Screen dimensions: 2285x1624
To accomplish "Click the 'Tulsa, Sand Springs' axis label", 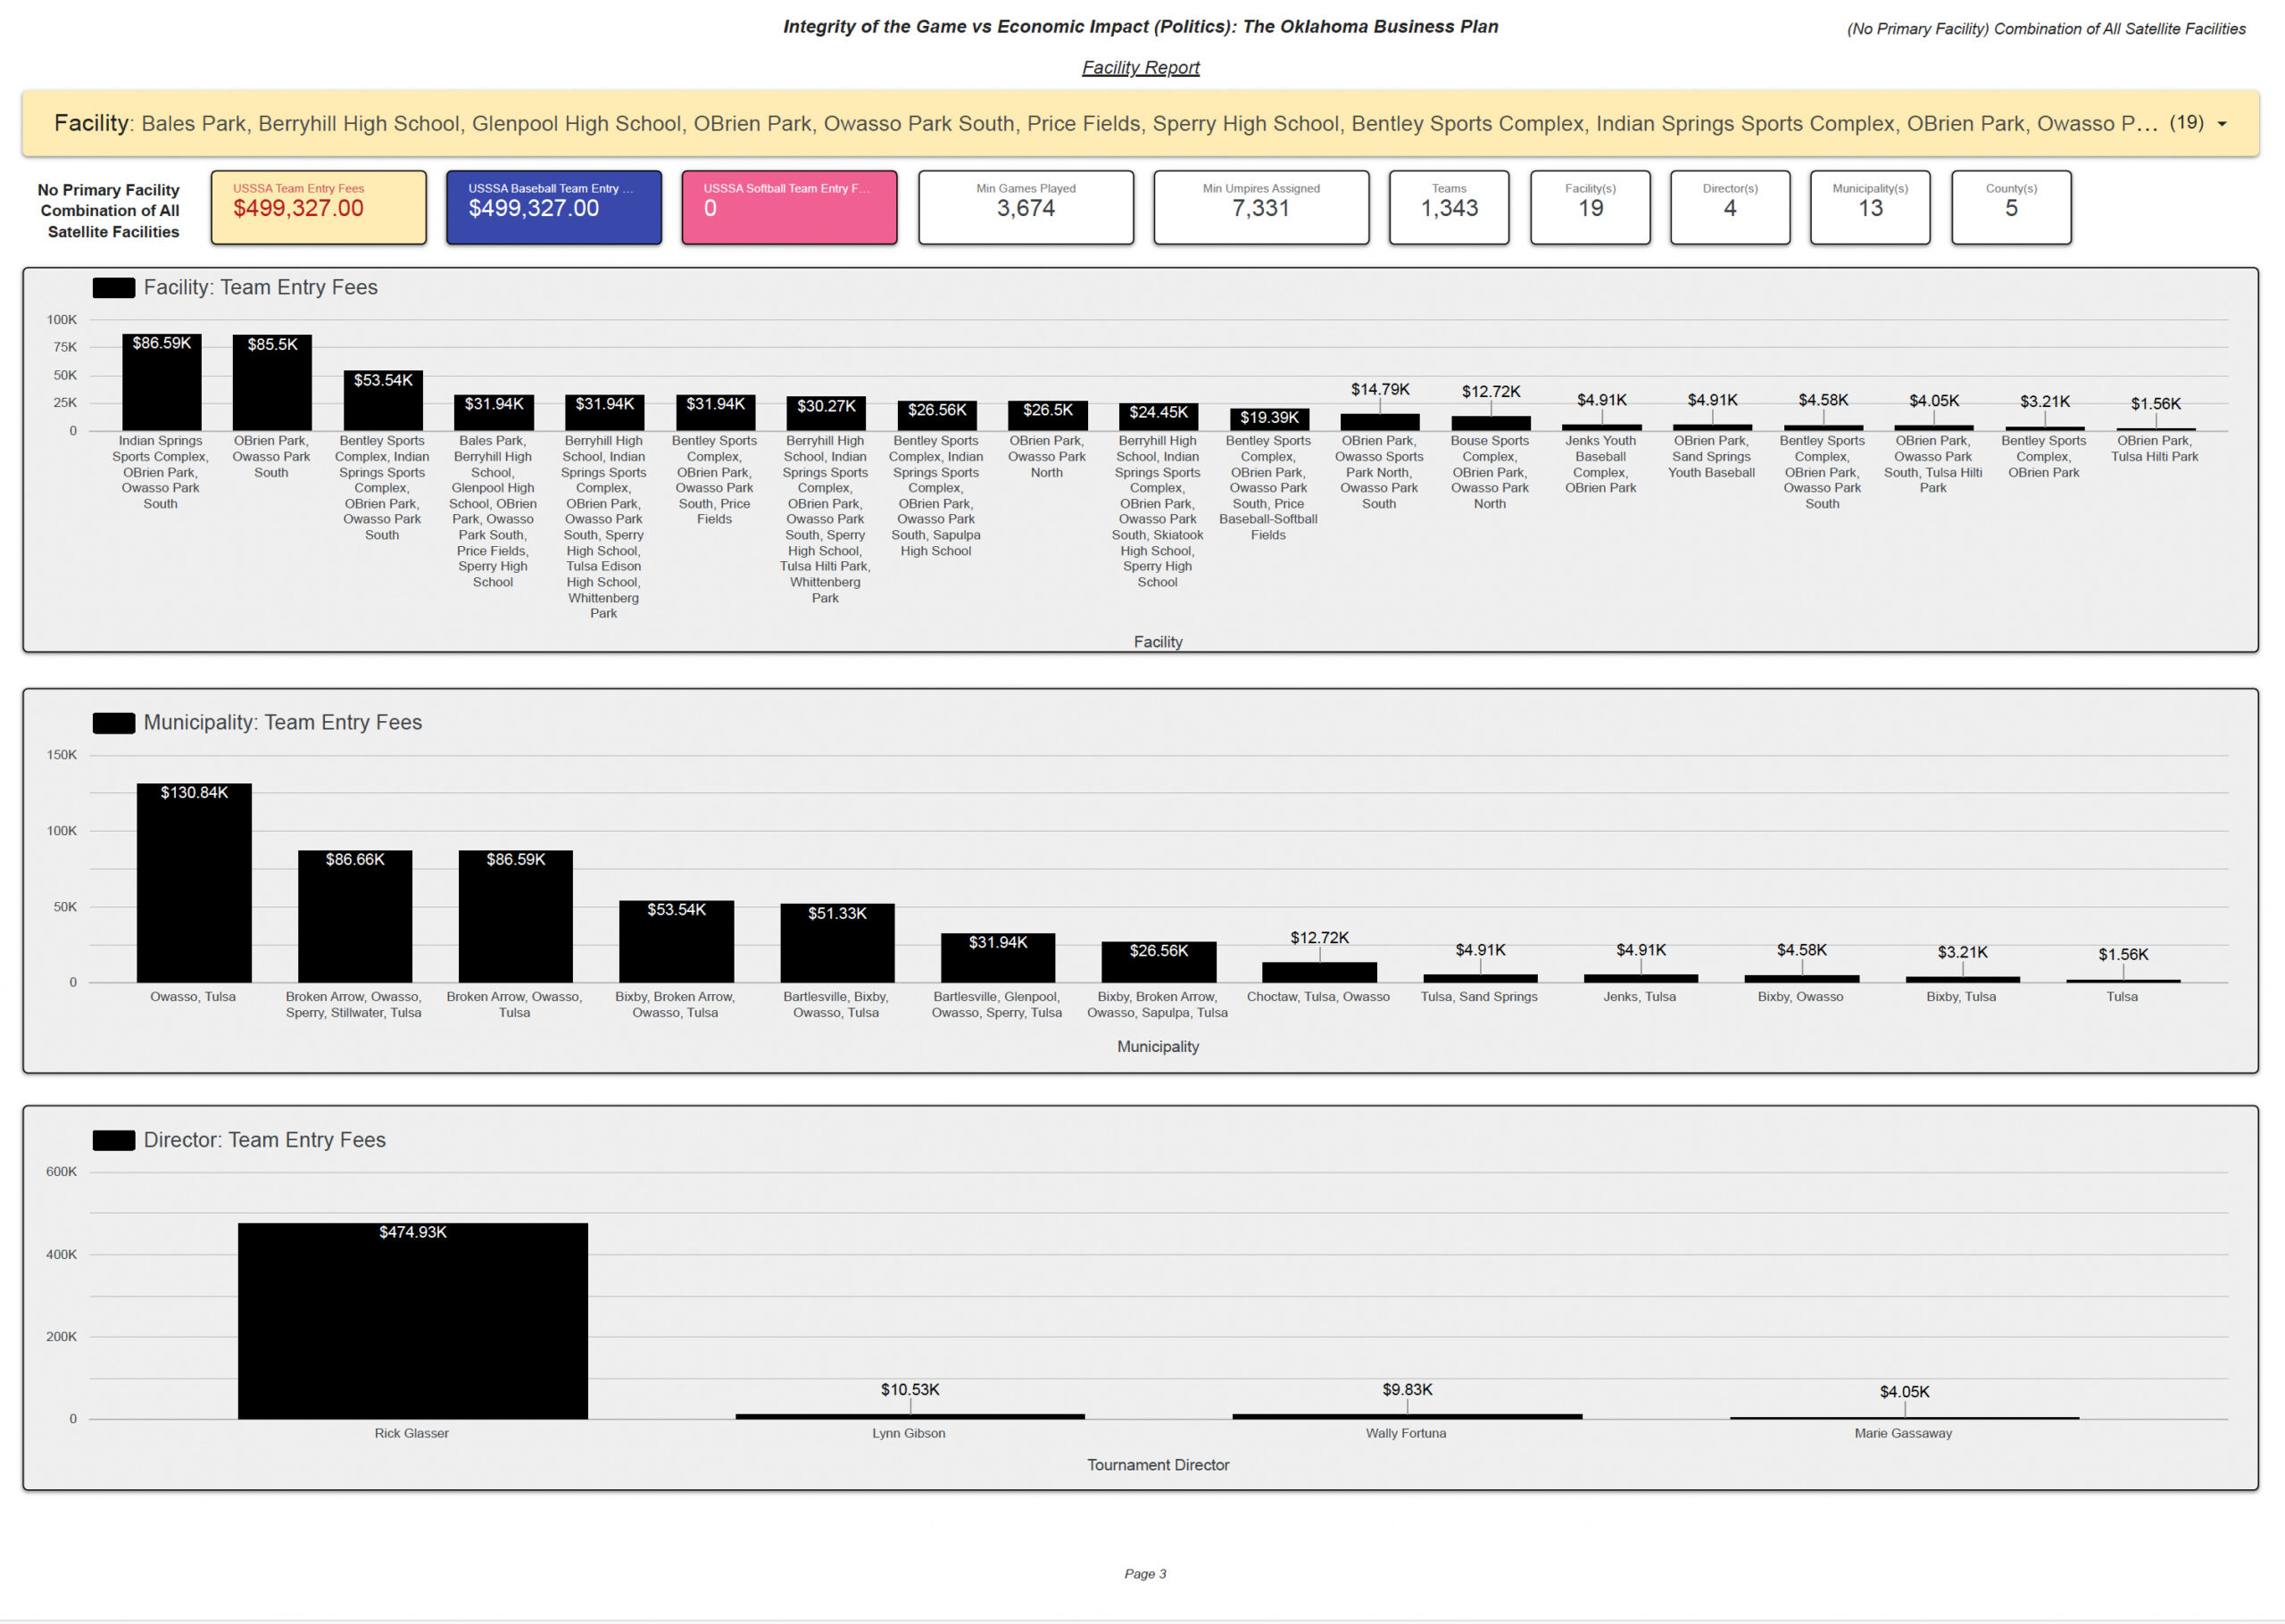I will tap(1479, 997).
